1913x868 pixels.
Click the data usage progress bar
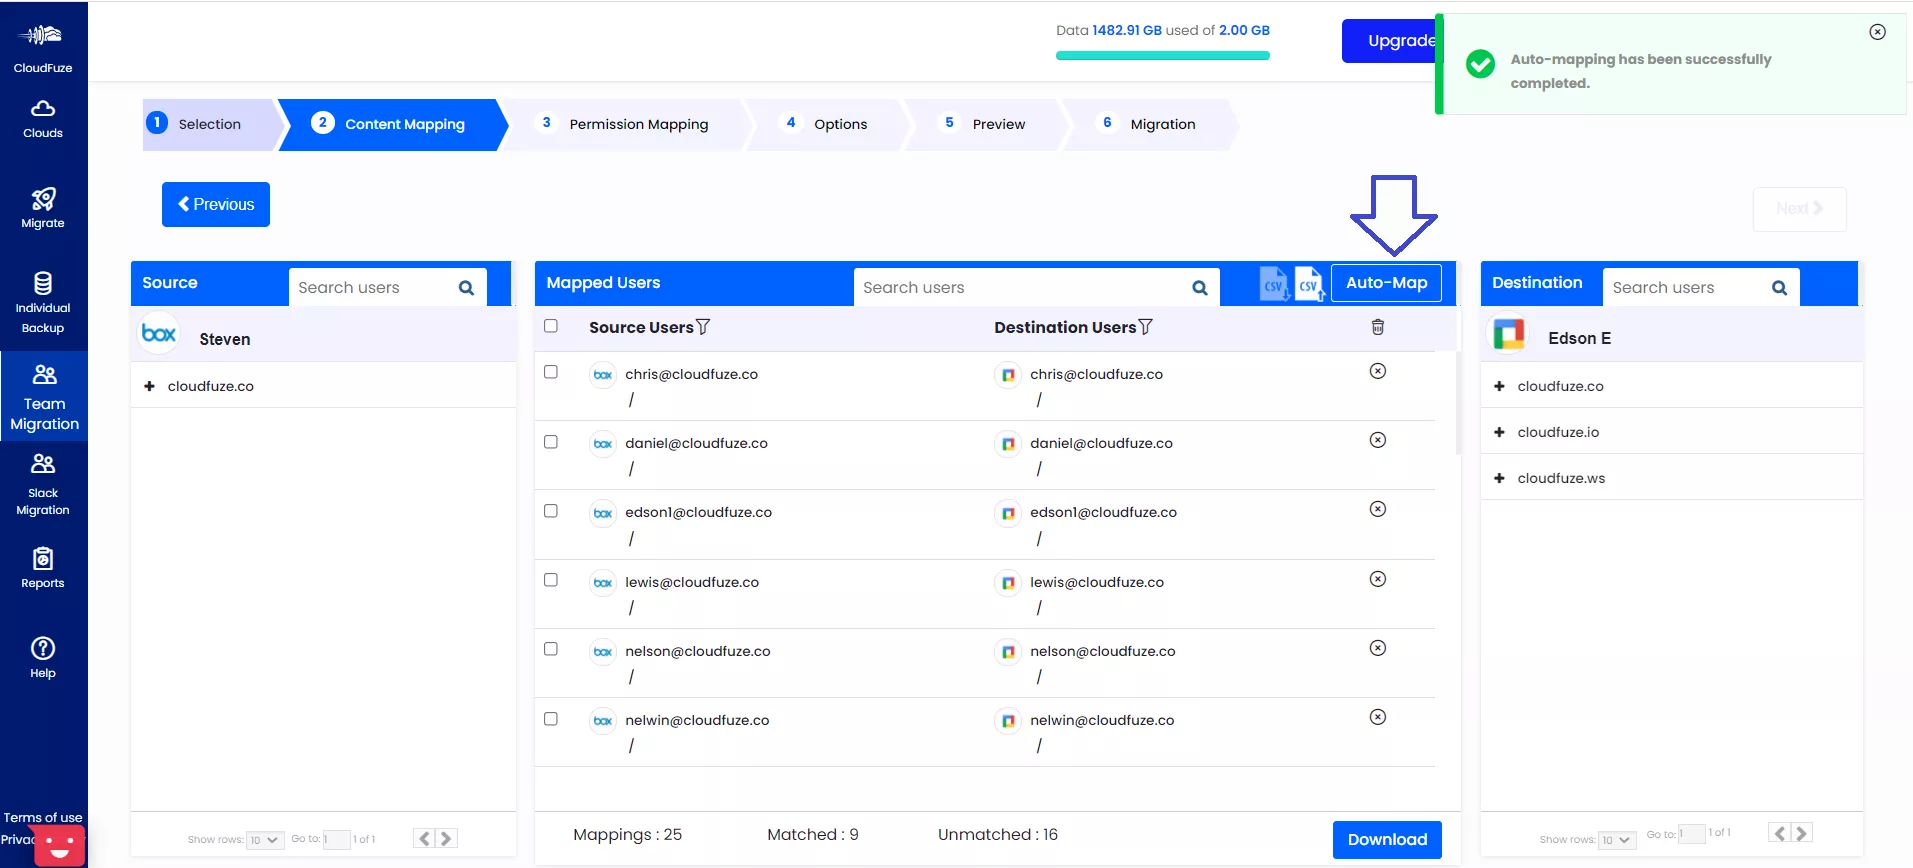(1163, 56)
